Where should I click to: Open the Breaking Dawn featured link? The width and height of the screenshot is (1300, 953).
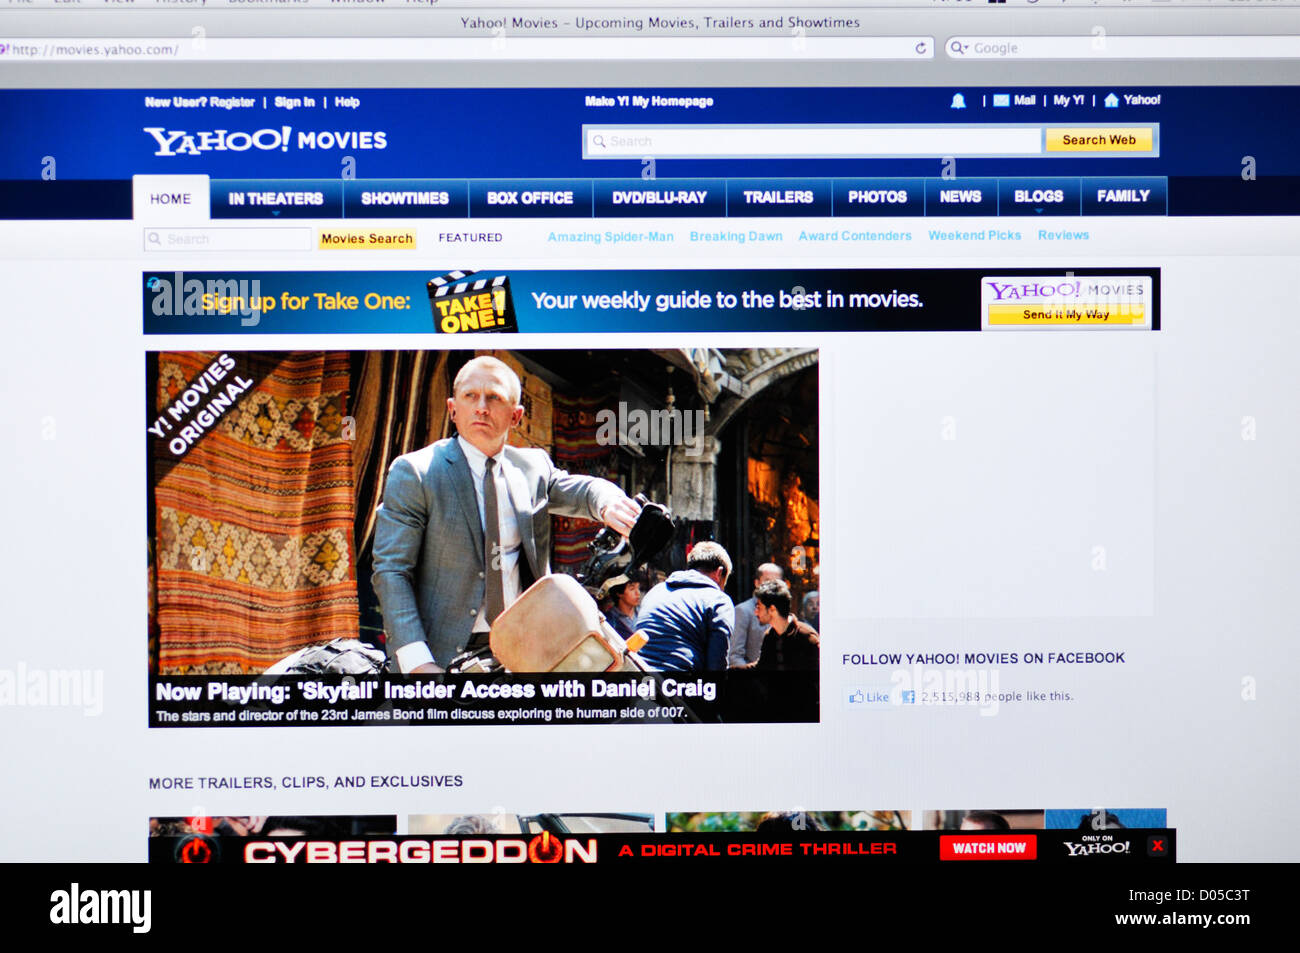[x=736, y=236]
